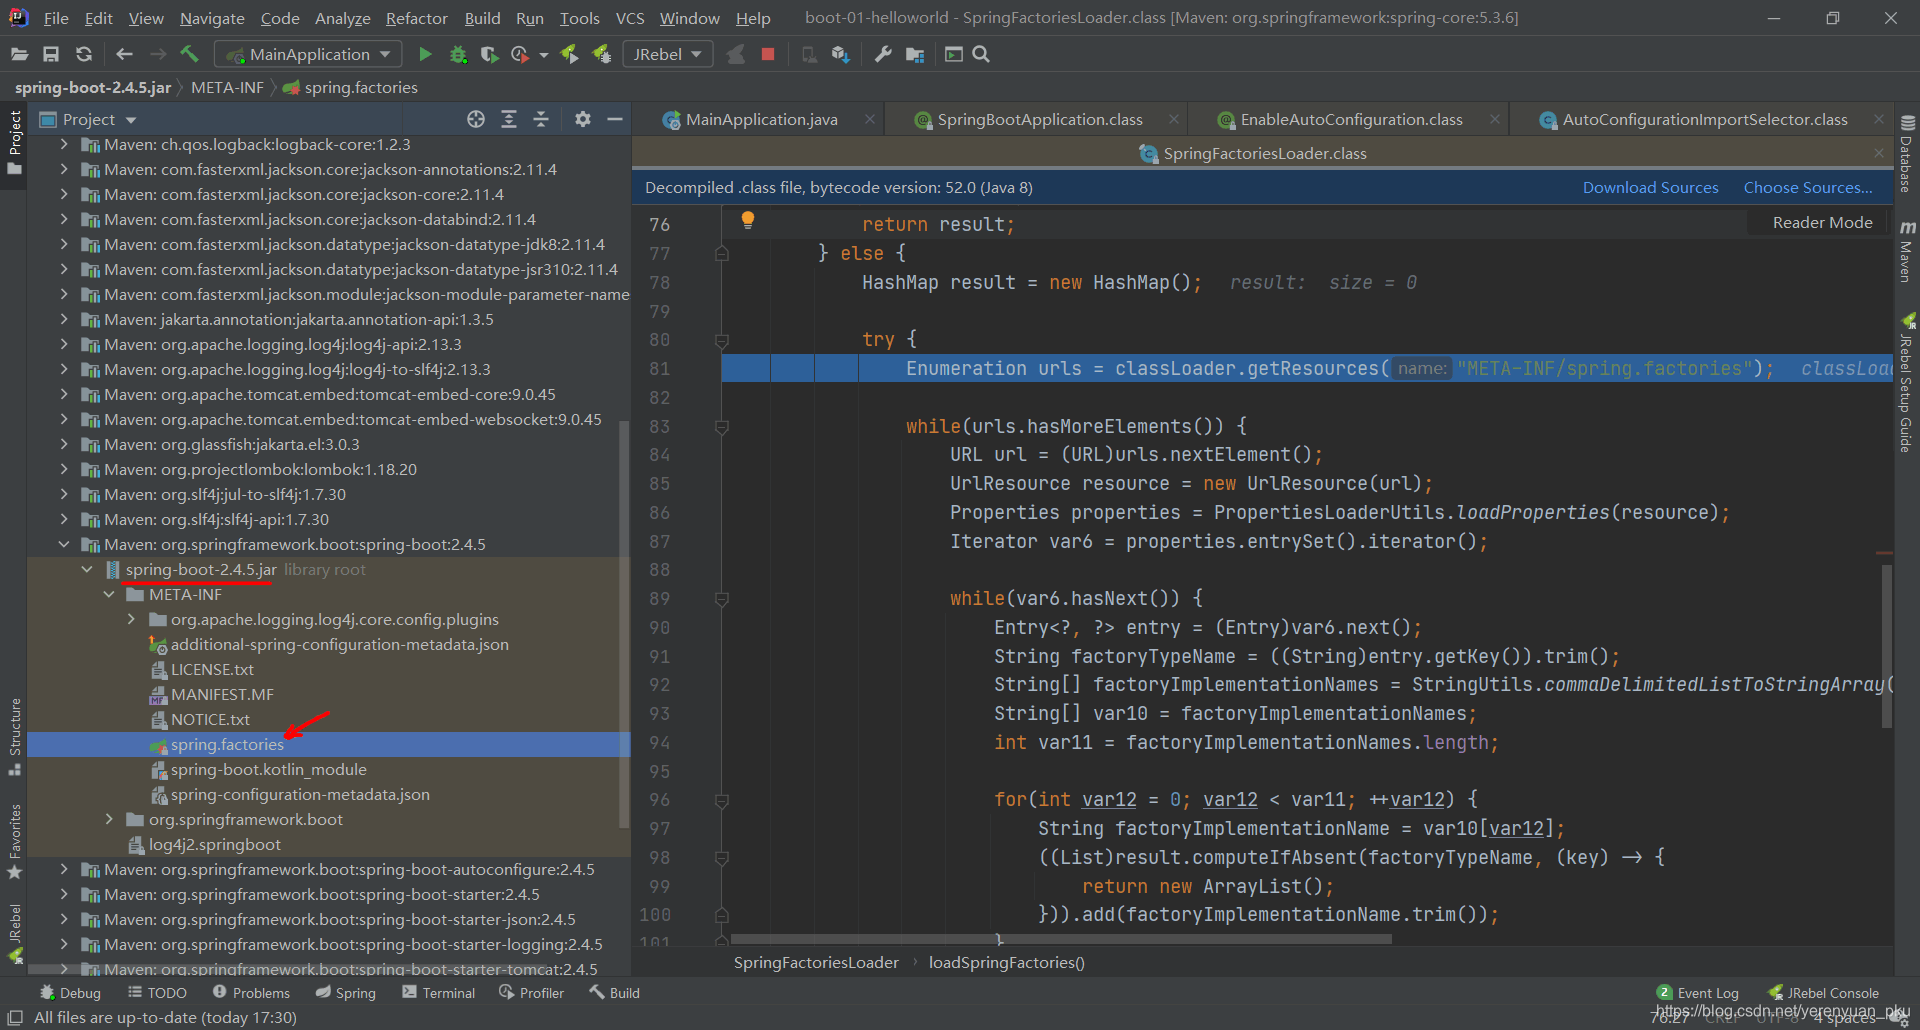The image size is (1920, 1030).
Task: Open the VCS menu
Action: tap(629, 18)
